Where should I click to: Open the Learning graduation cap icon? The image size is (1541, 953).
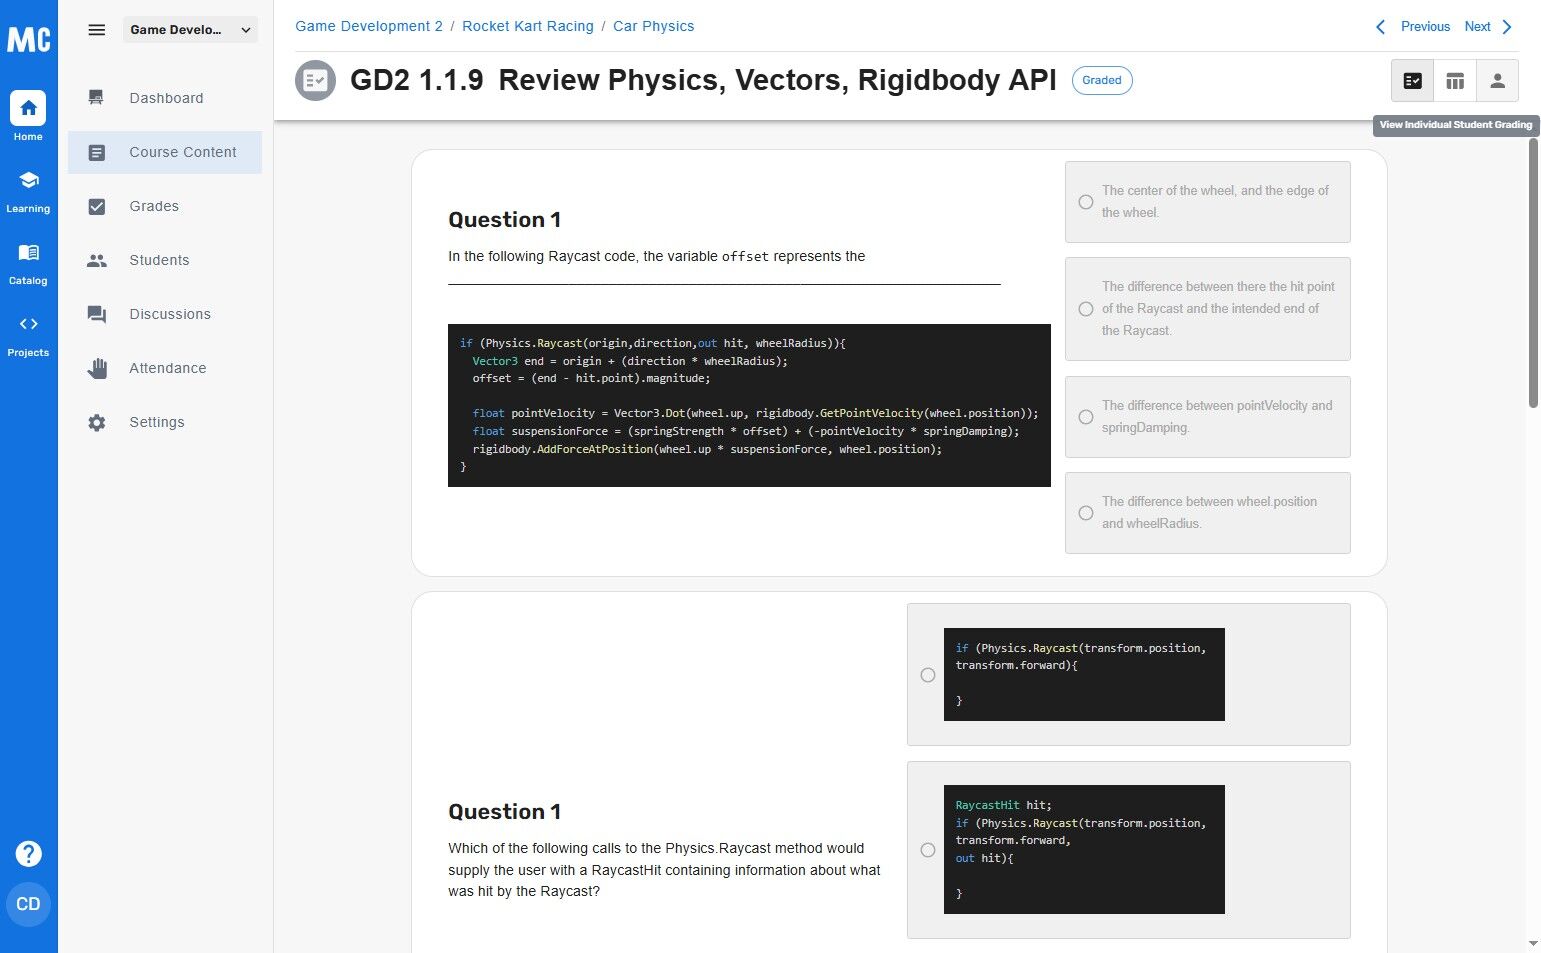coord(28,180)
